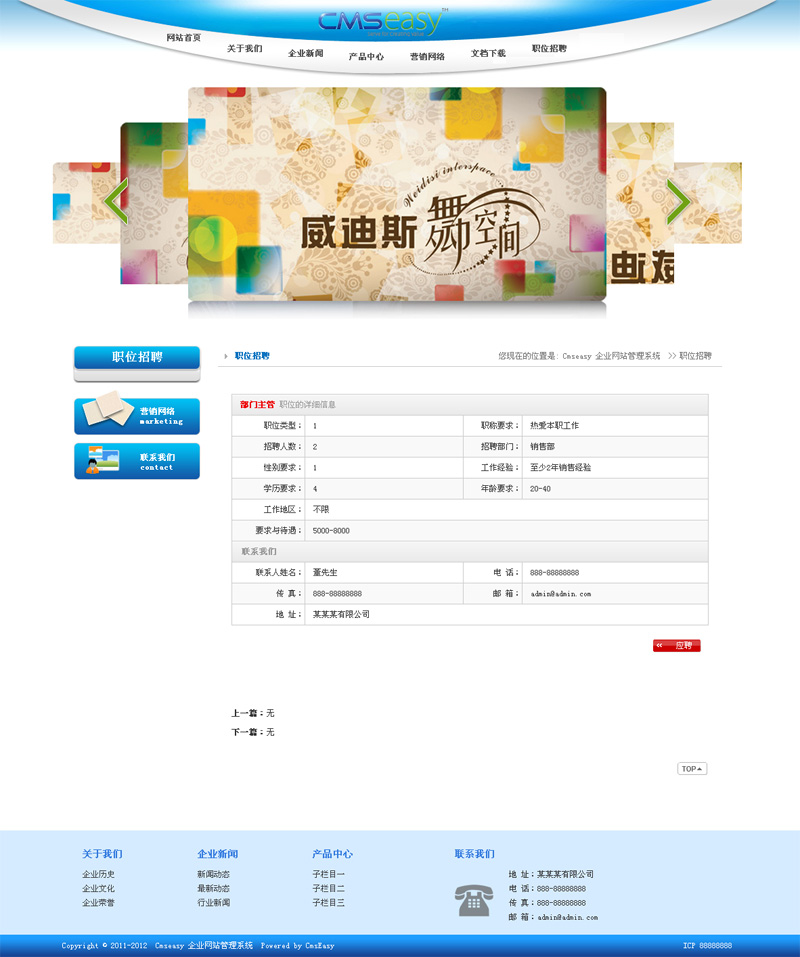Click the TOP back-to-top button
800x957 pixels.
pyautogui.click(x=692, y=769)
